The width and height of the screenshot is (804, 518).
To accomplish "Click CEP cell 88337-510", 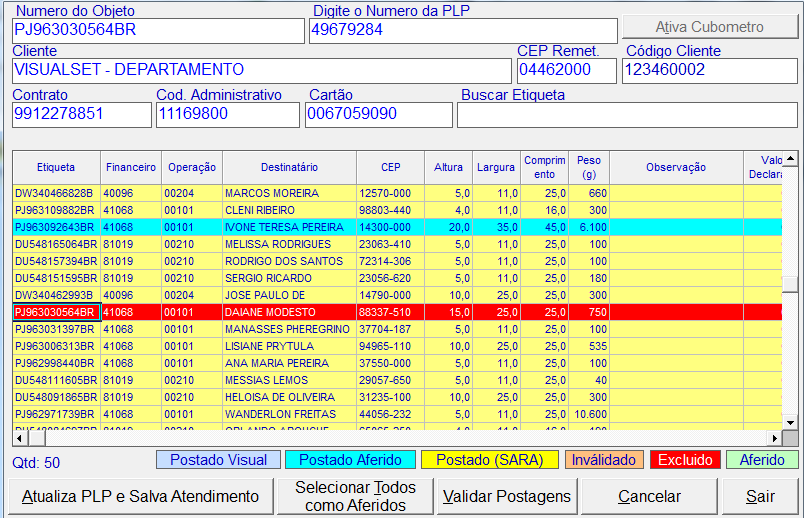I will [x=390, y=312].
